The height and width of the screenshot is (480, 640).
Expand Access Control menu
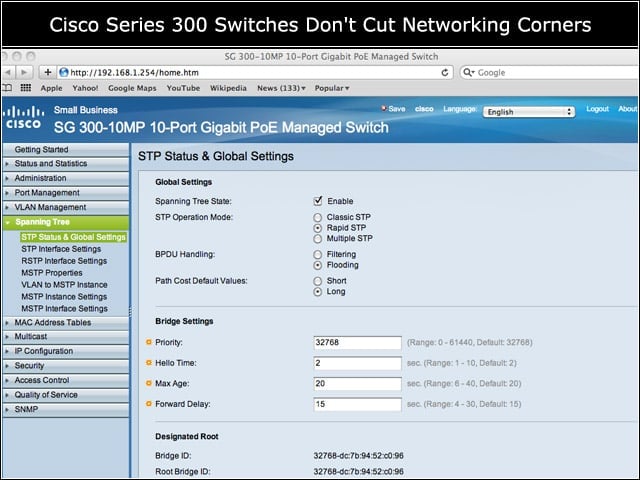[x=66, y=380]
